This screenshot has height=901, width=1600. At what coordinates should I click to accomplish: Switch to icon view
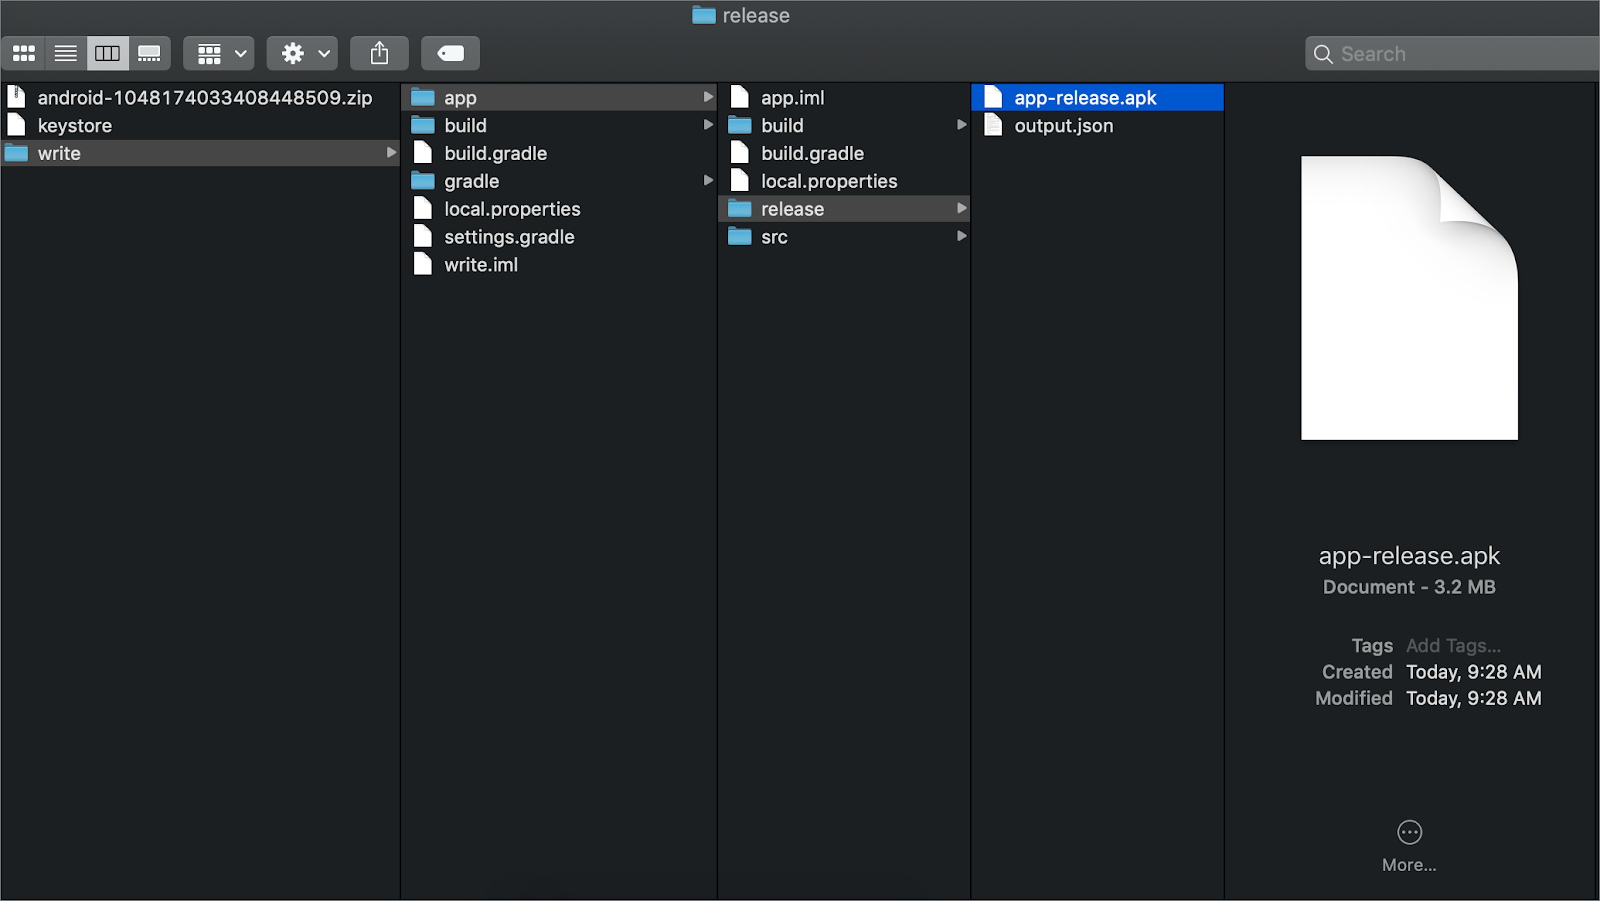point(24,54)
